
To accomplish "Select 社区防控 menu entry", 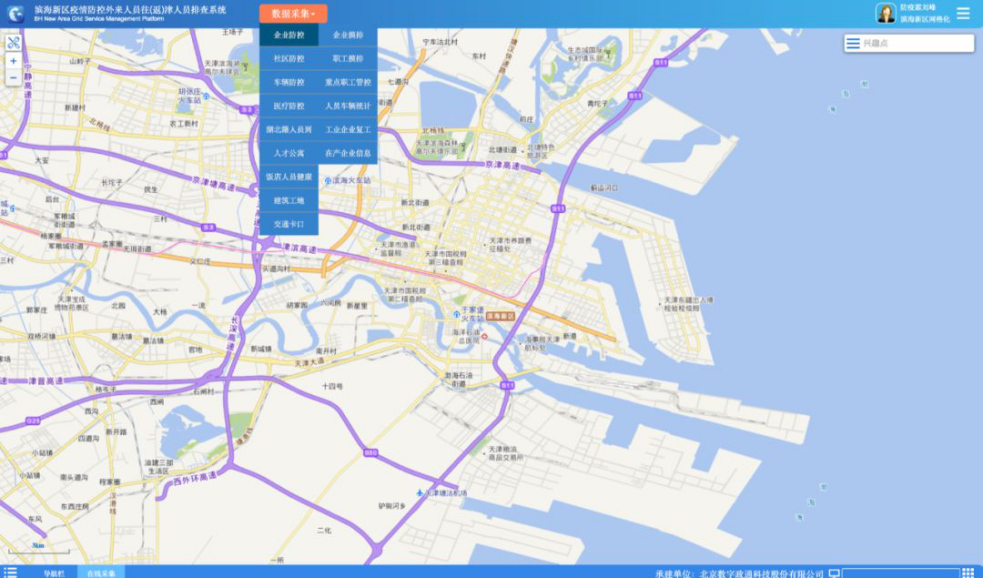I will pos(289,59).
